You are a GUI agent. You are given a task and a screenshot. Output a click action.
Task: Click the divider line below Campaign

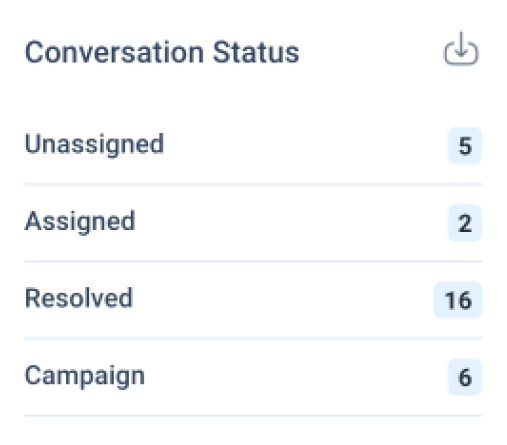point(253,416)
